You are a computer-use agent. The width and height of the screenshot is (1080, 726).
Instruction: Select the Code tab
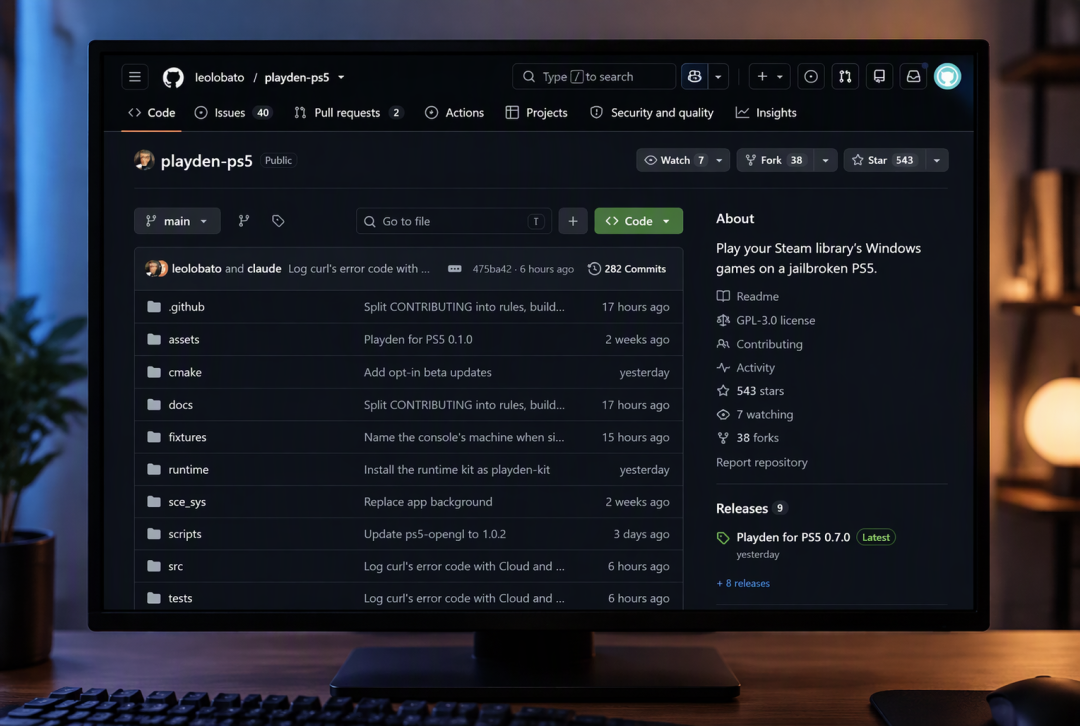coord(152,112)
